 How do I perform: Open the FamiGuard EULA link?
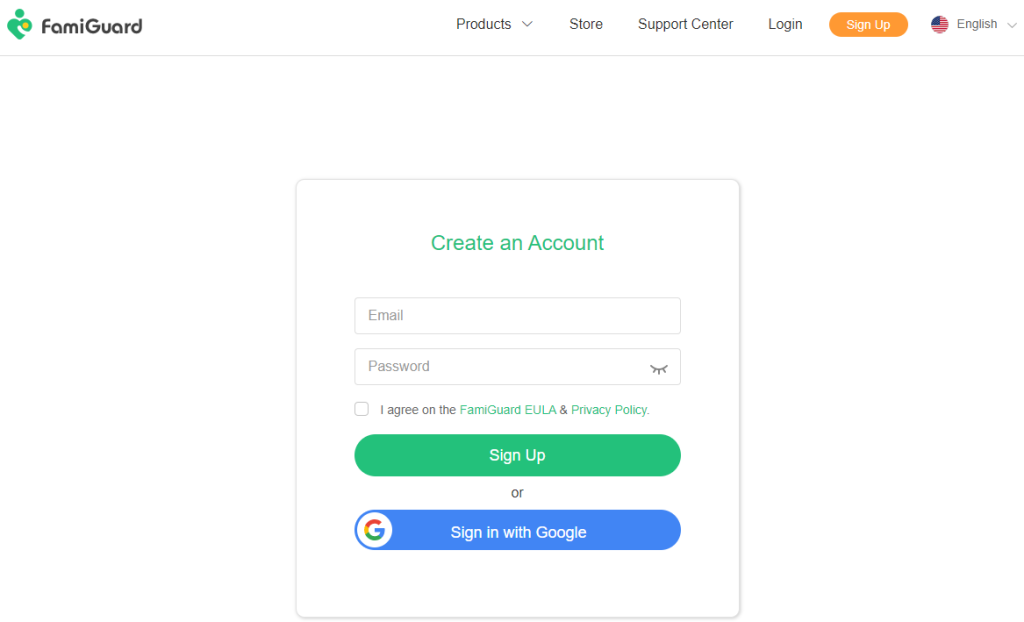pyautogui.click(x=508, y=410)
